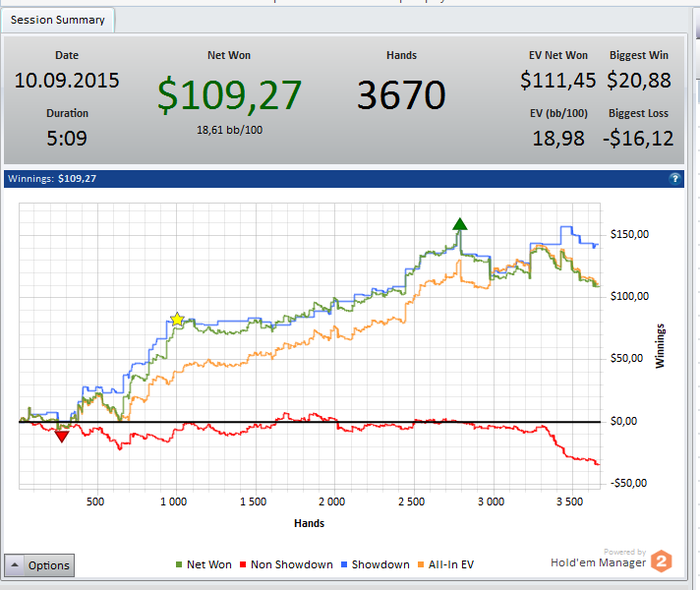
Task: Click the $150,00 axis label
Action: click(x=629, y=234)
